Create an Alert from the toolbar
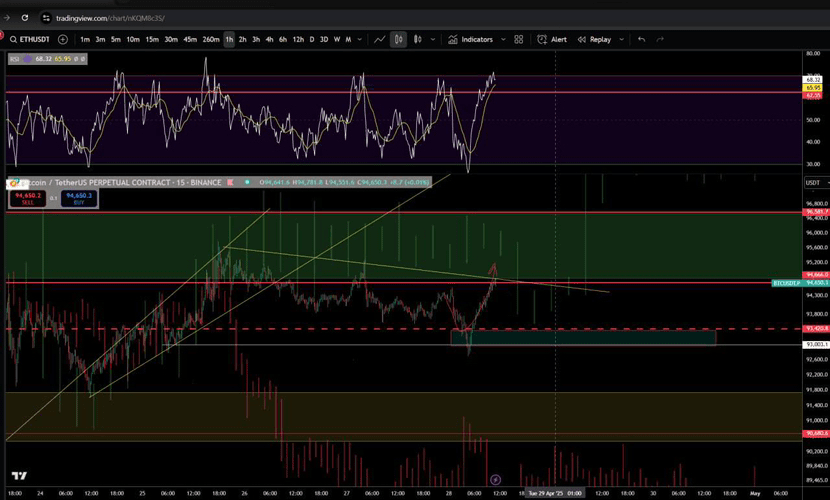 coord(552,40)
